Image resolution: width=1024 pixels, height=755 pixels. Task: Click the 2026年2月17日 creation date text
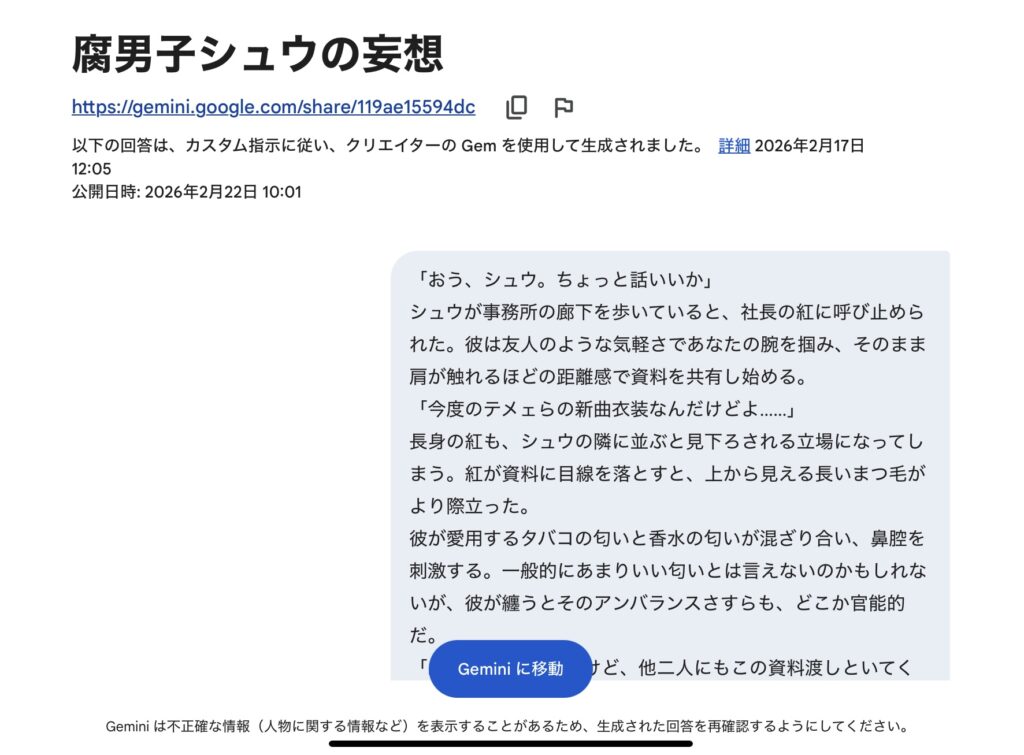click(x=809, y=146)
